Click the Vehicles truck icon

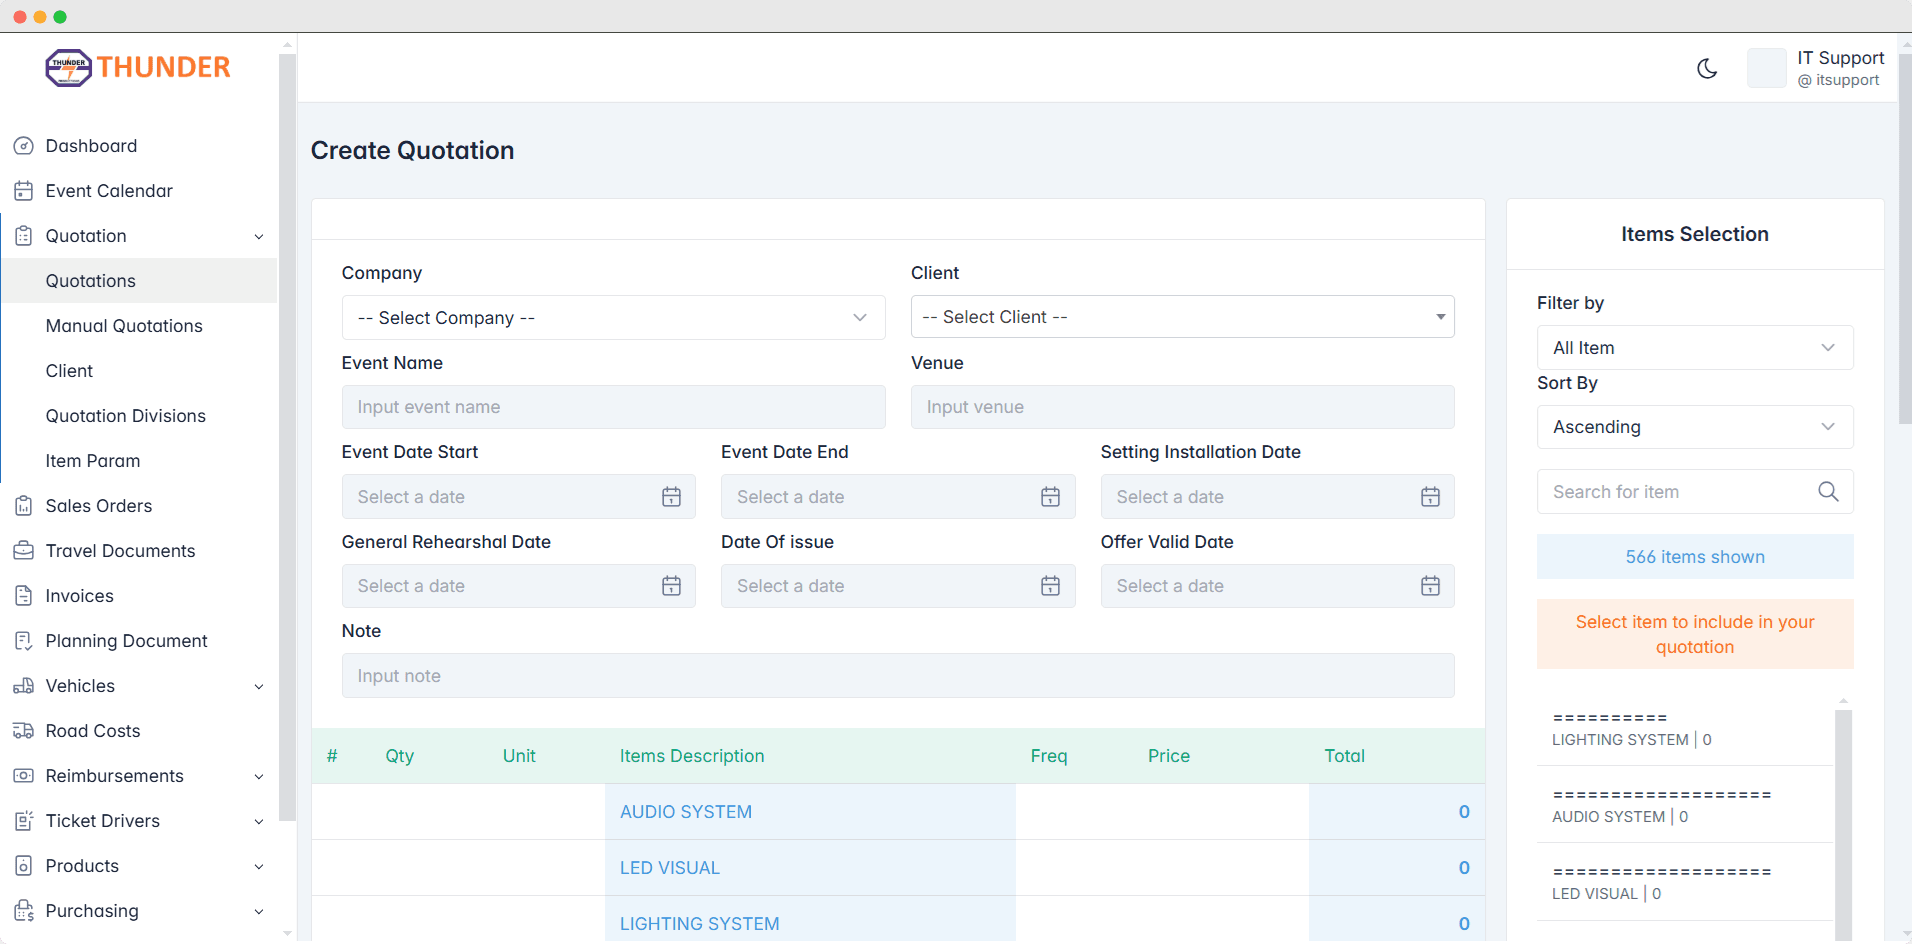point(24,686)
